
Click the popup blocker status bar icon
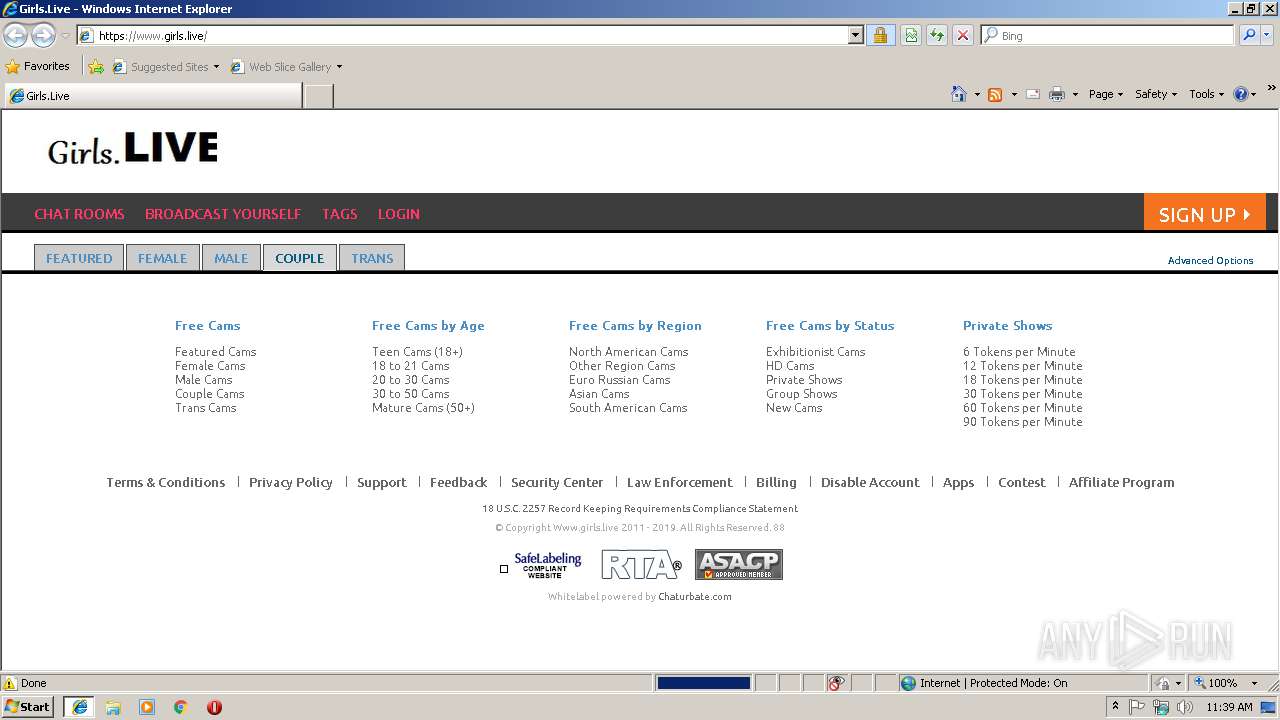tap(837, 683)
